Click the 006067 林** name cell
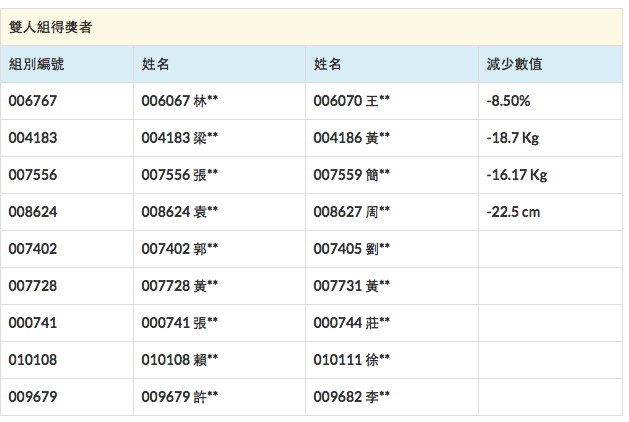The image size is (629, 422). [x=180, y=101]
